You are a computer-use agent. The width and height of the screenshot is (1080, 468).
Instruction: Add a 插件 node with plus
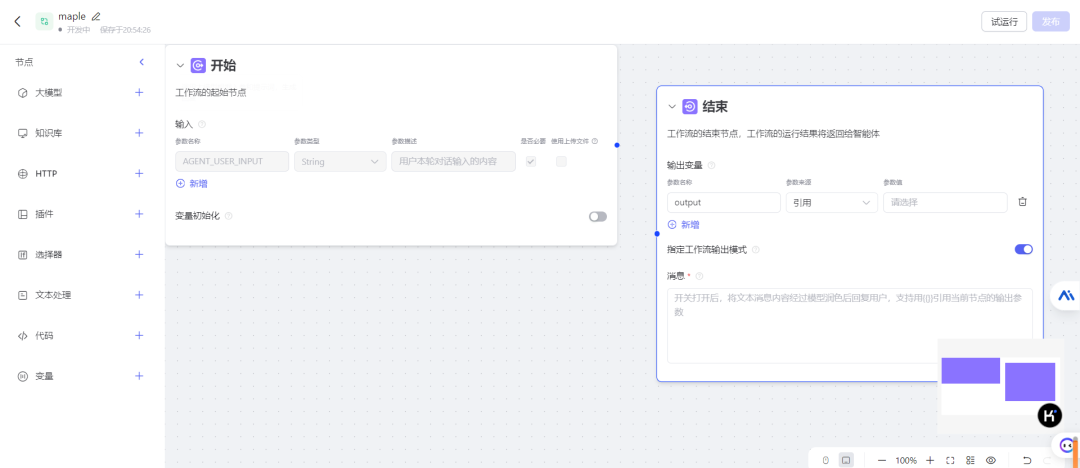[x=139, y=214]
